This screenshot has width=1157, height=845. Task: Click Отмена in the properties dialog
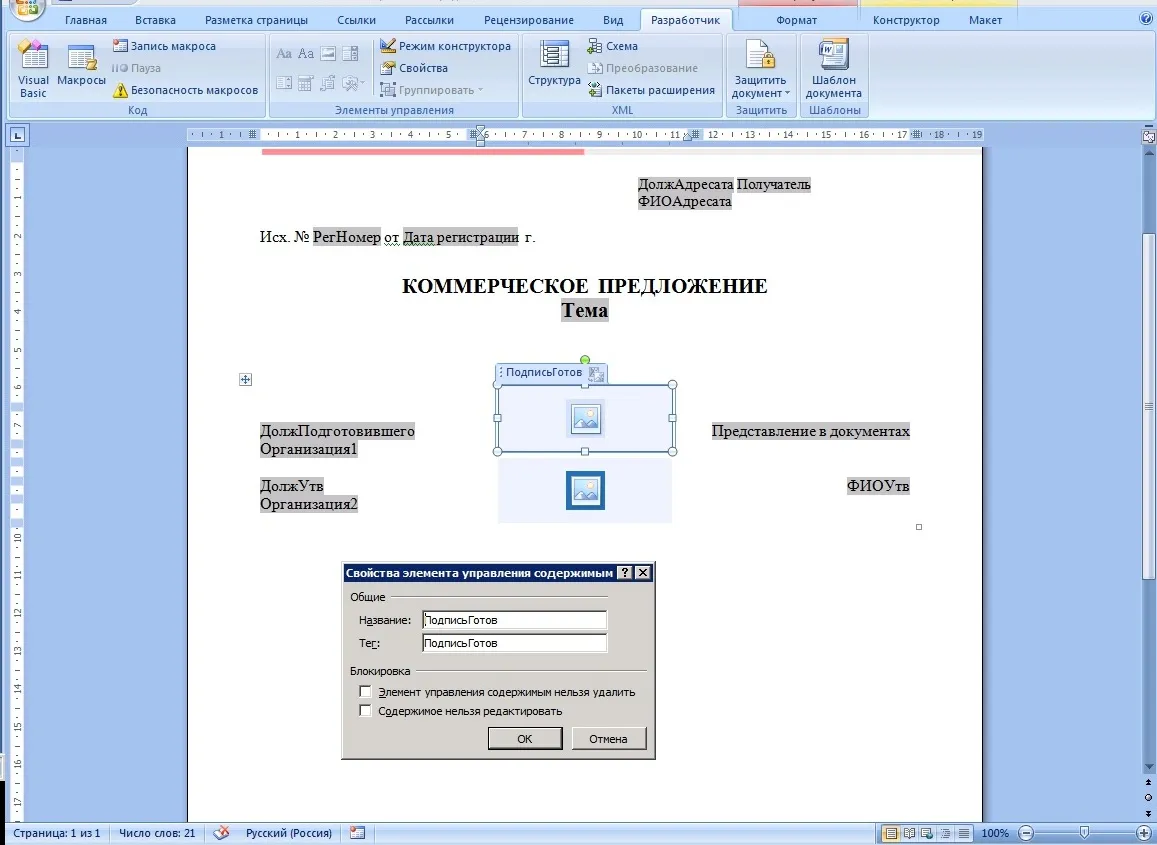[x=609, y=739]
